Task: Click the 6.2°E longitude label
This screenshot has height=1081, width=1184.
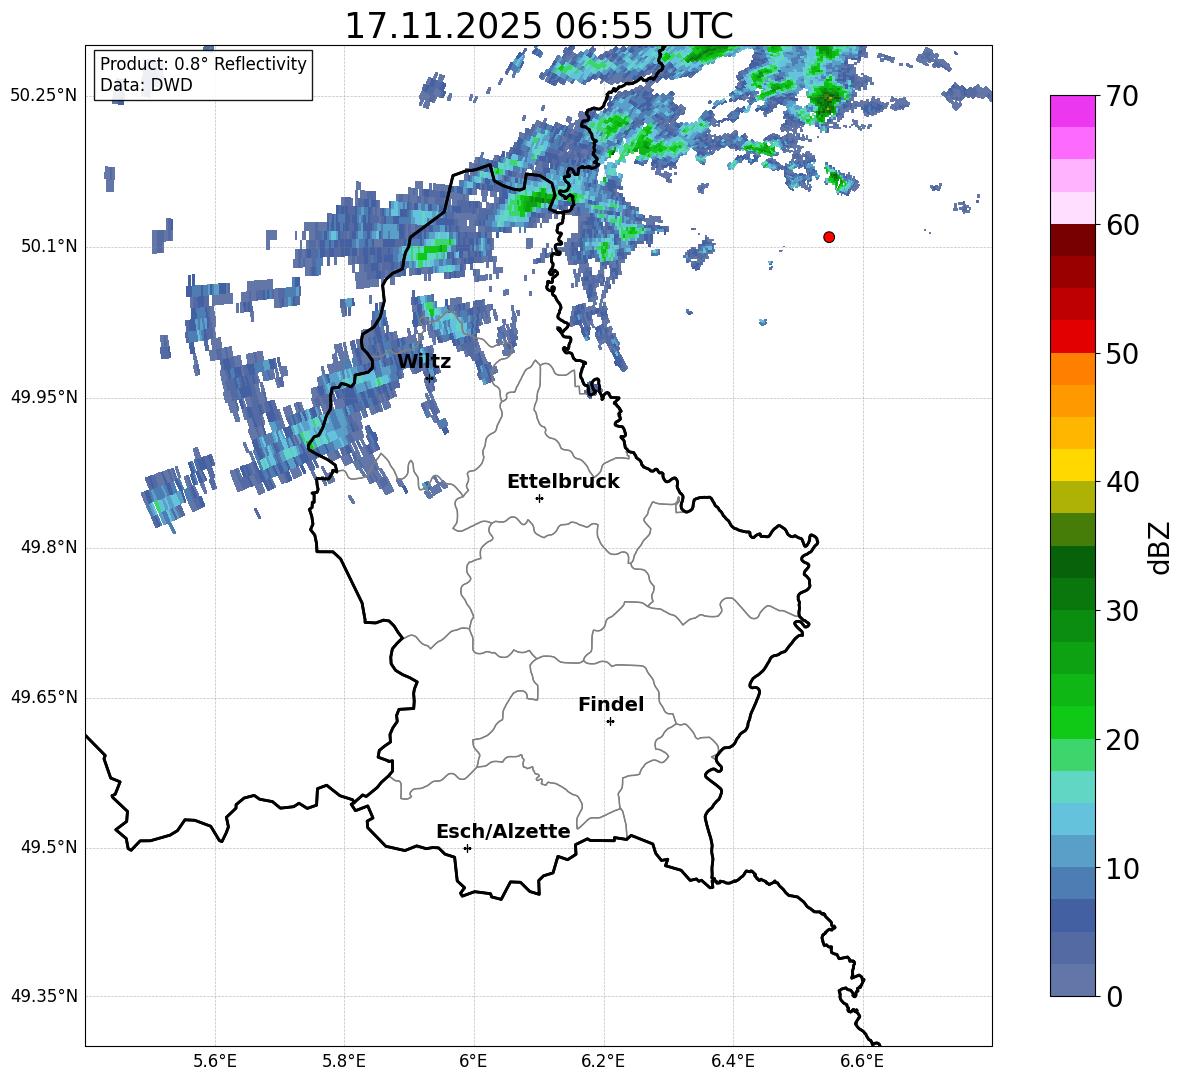Action: (603, 1061)
